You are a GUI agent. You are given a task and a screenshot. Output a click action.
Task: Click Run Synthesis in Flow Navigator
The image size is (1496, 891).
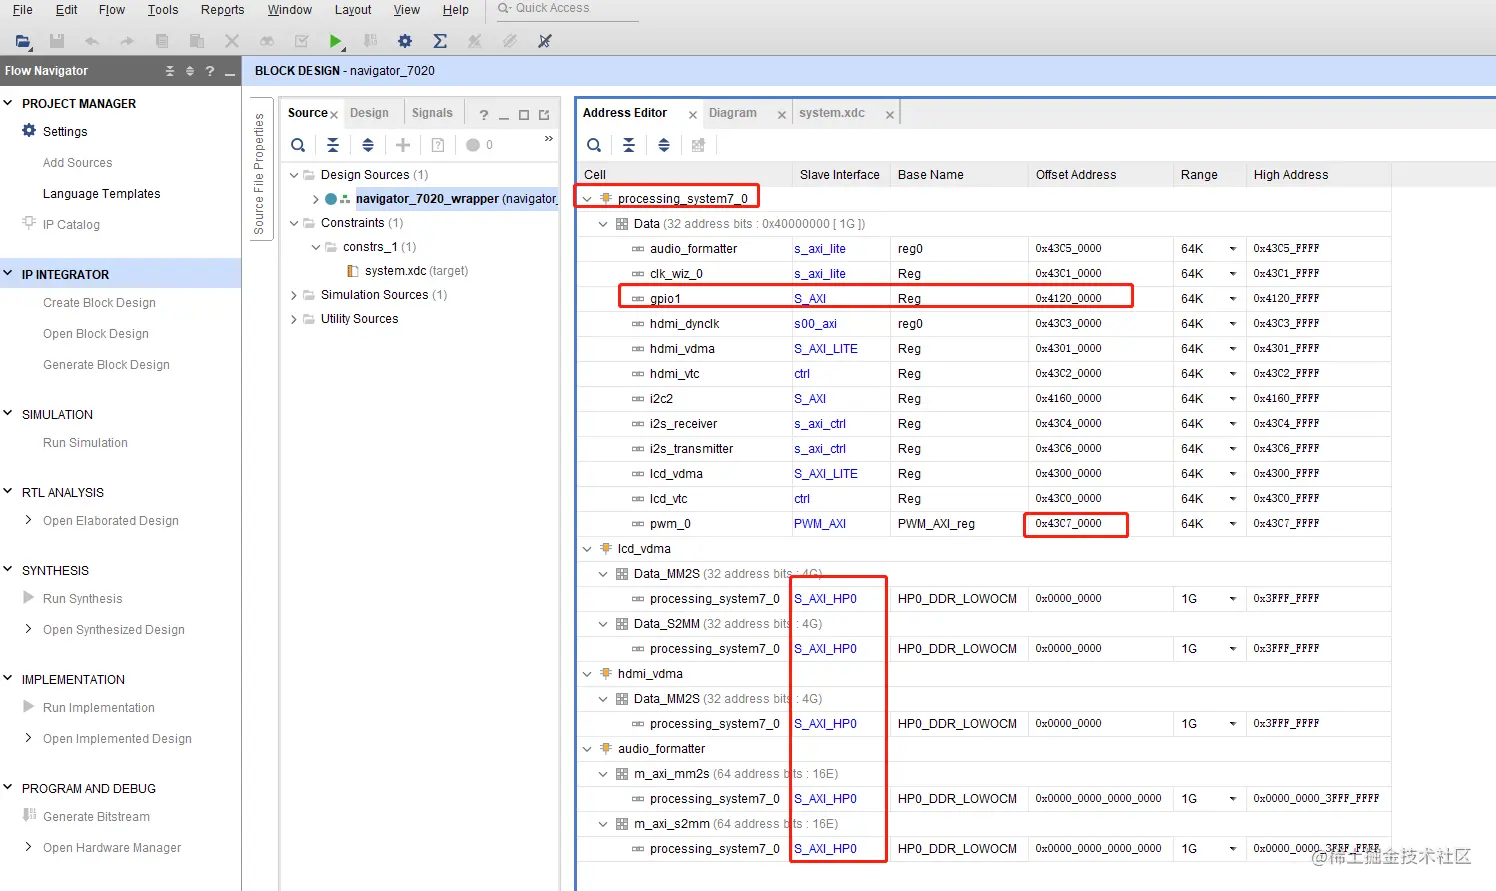coord(82,599)
